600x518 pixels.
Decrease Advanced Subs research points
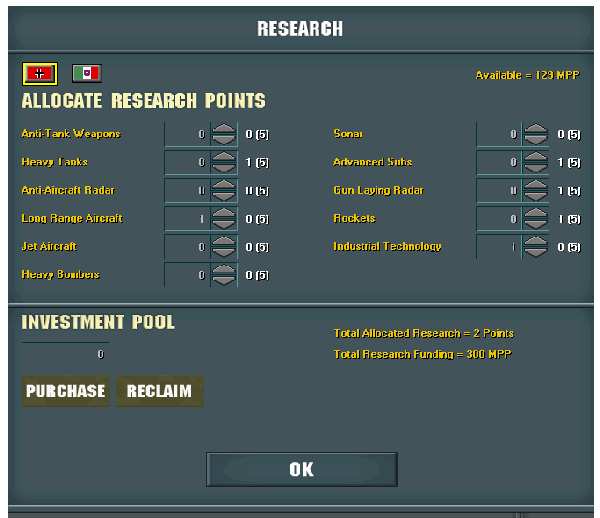[536, 167]
